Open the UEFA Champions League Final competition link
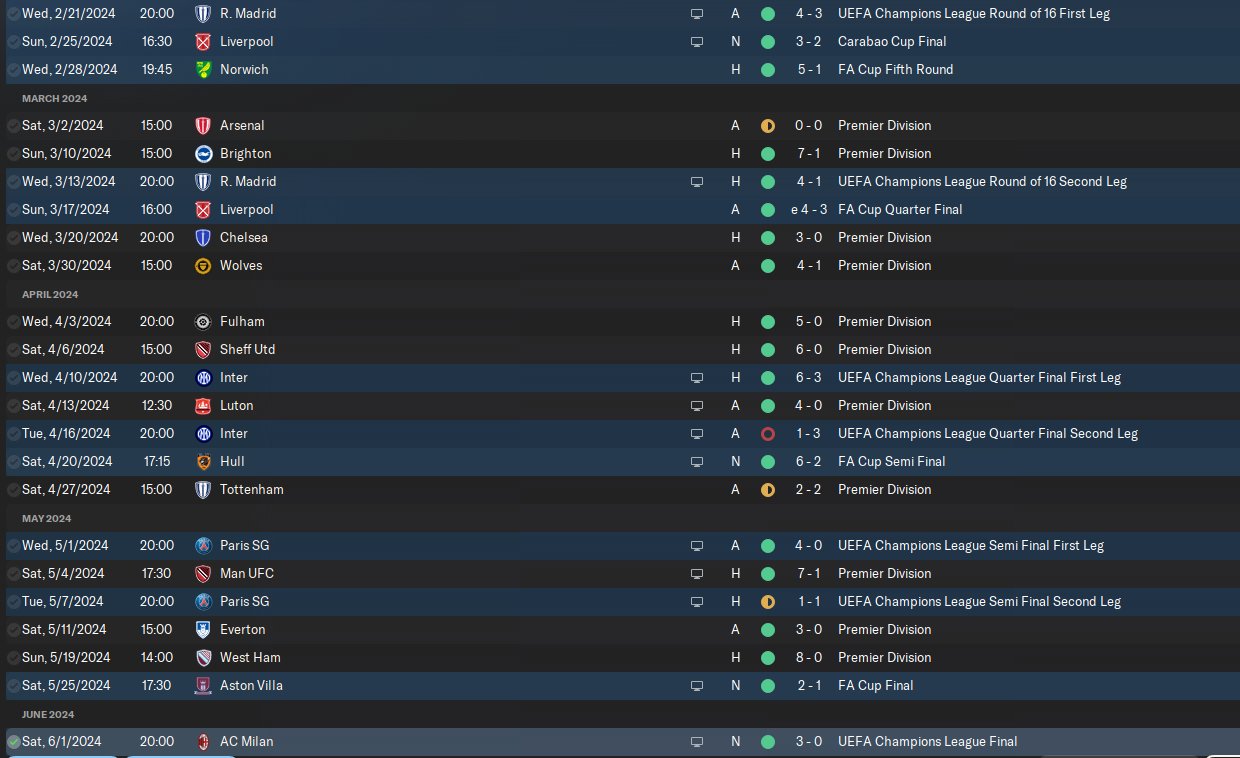The width and height of the screenshot is (1240, 758). pyautogui.click(x=928, y=741)
